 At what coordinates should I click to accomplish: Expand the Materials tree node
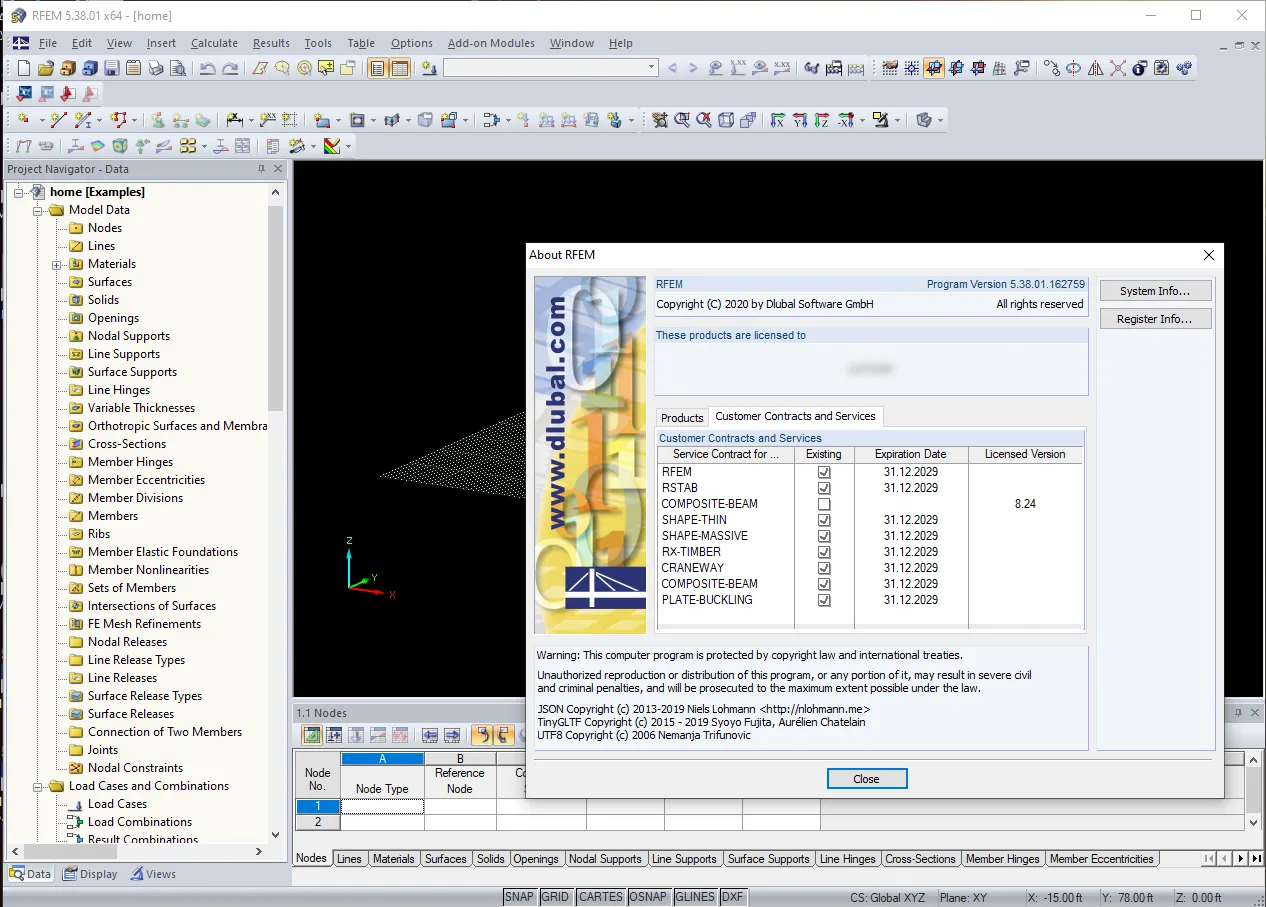point(57,264)
